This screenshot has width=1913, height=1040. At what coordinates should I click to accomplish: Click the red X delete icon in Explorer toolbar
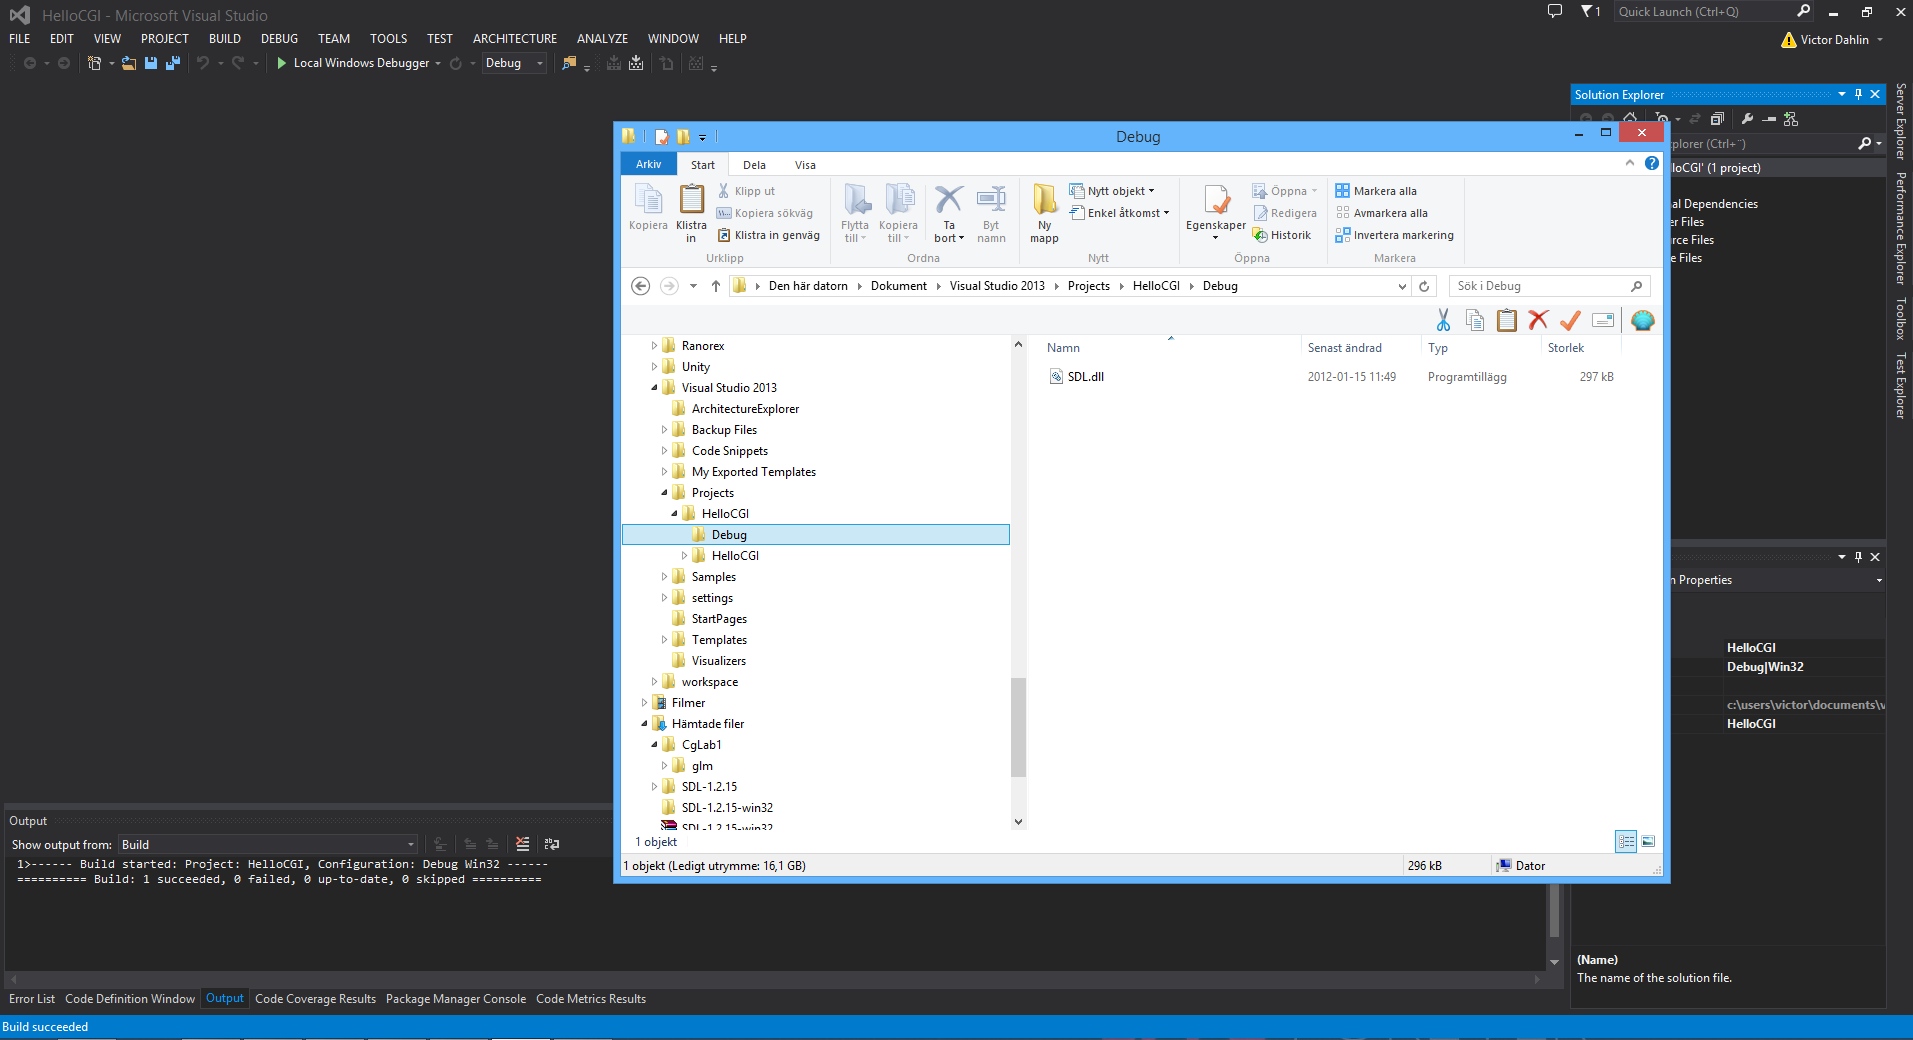pos(1539,320)
